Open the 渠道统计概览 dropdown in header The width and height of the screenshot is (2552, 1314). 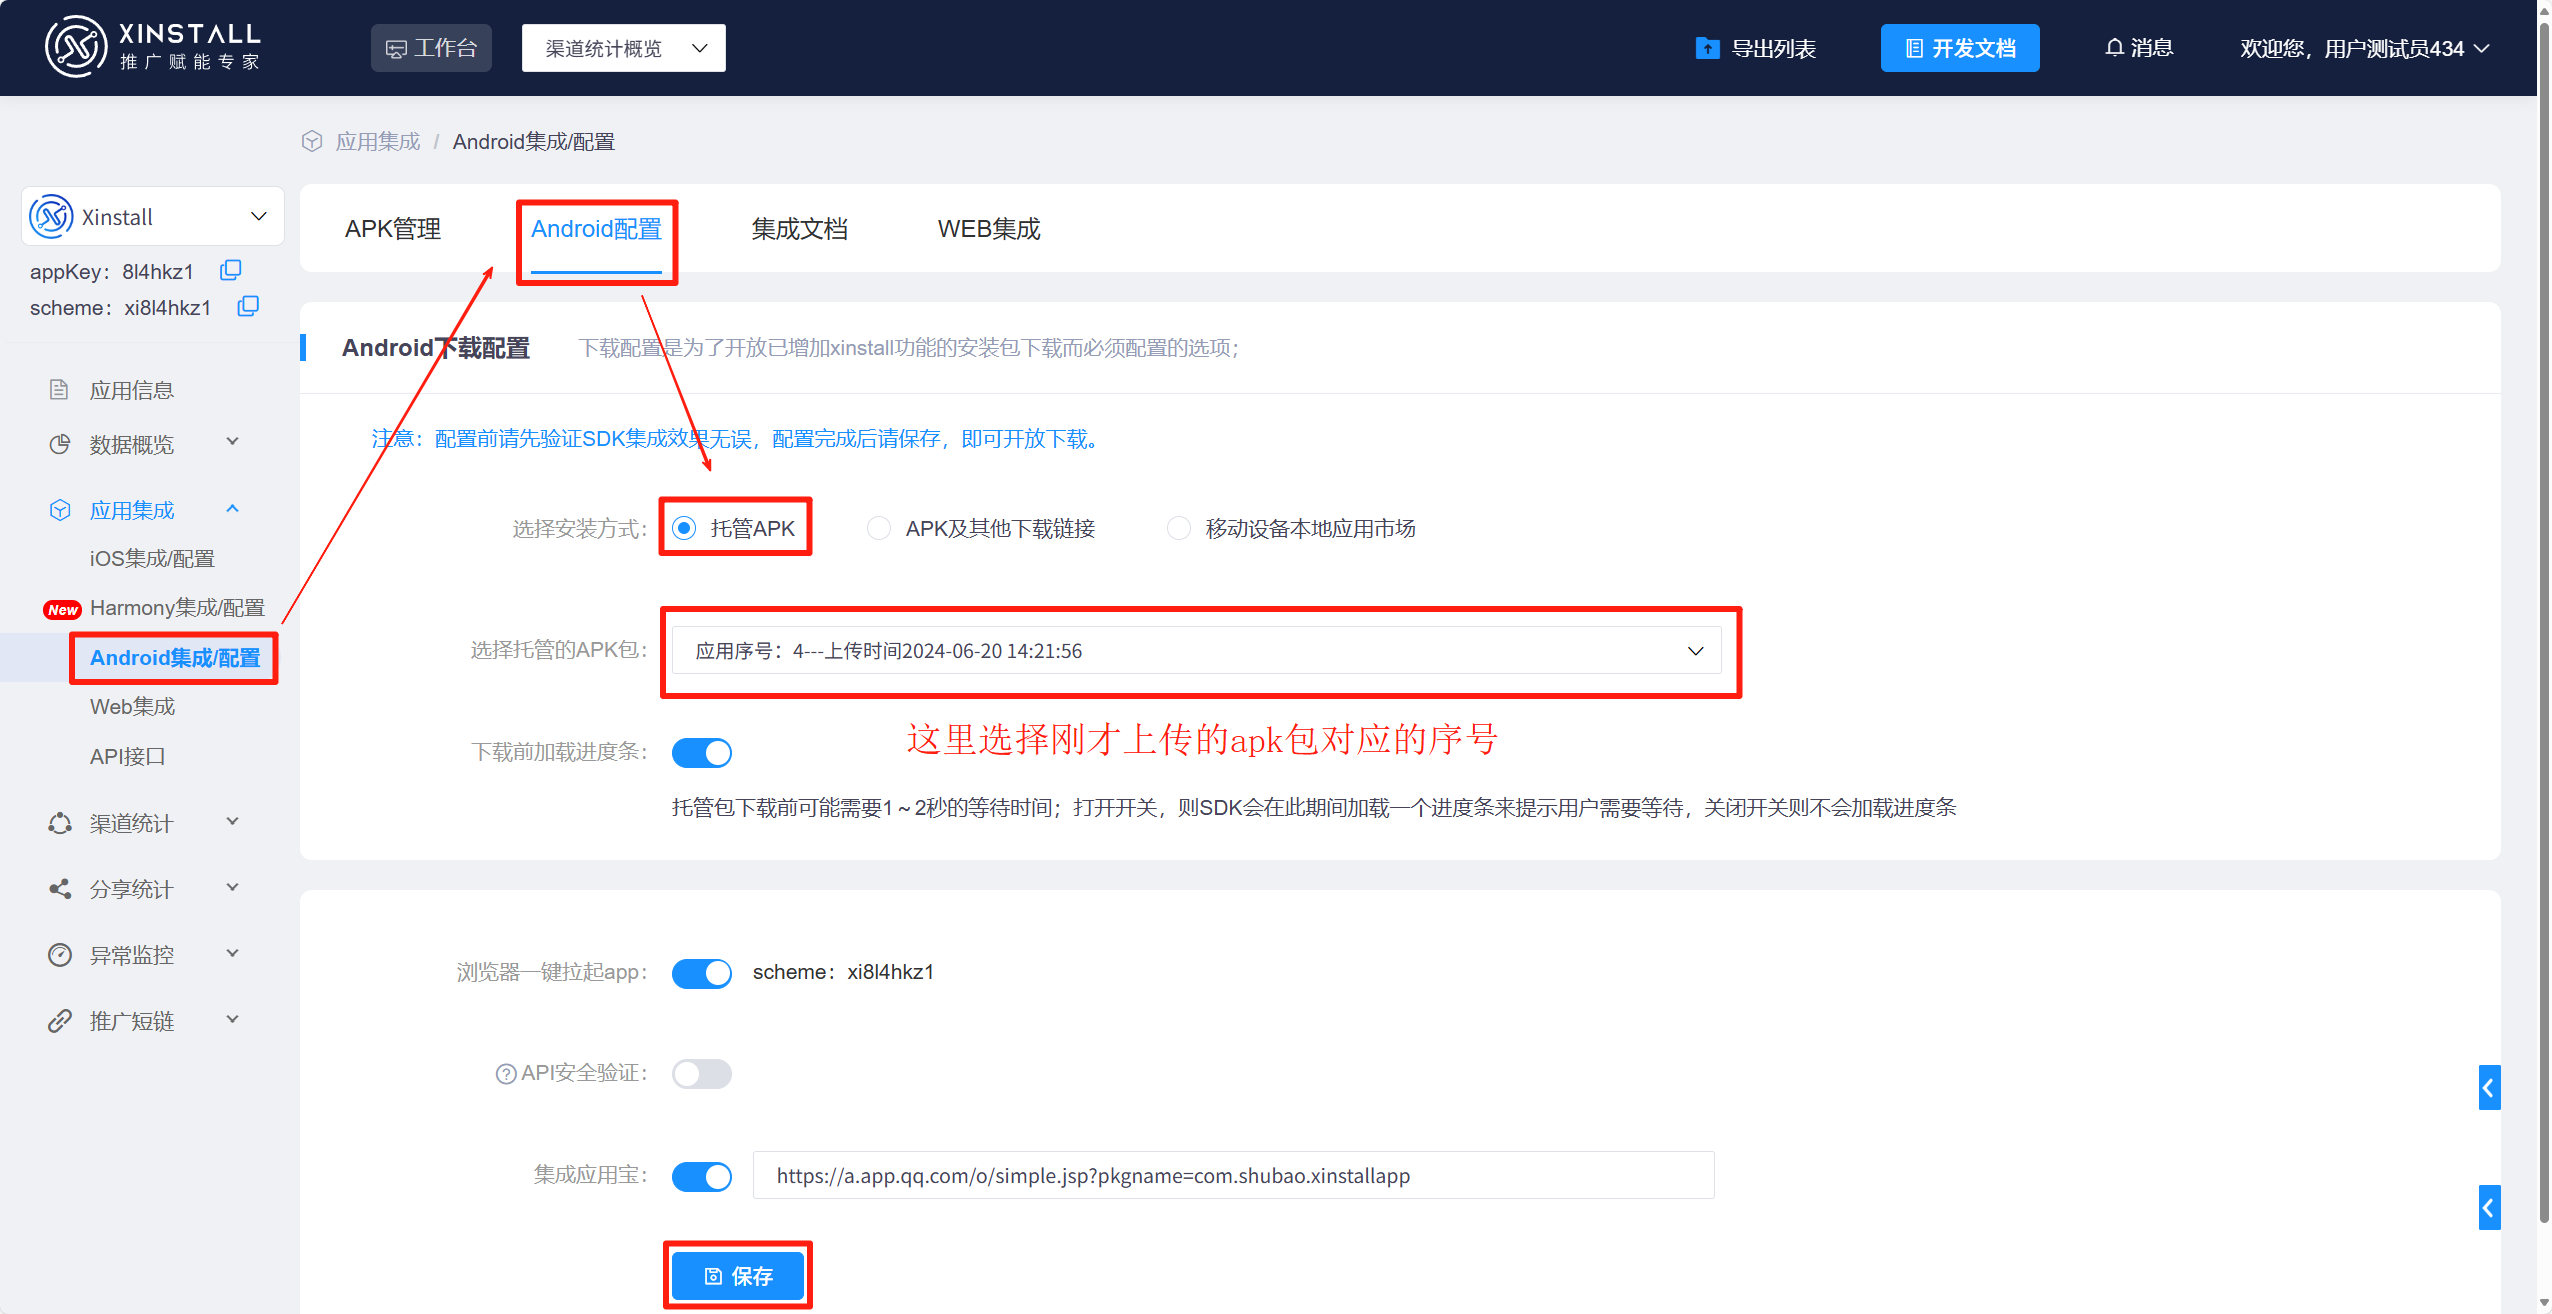click(624, 48)
